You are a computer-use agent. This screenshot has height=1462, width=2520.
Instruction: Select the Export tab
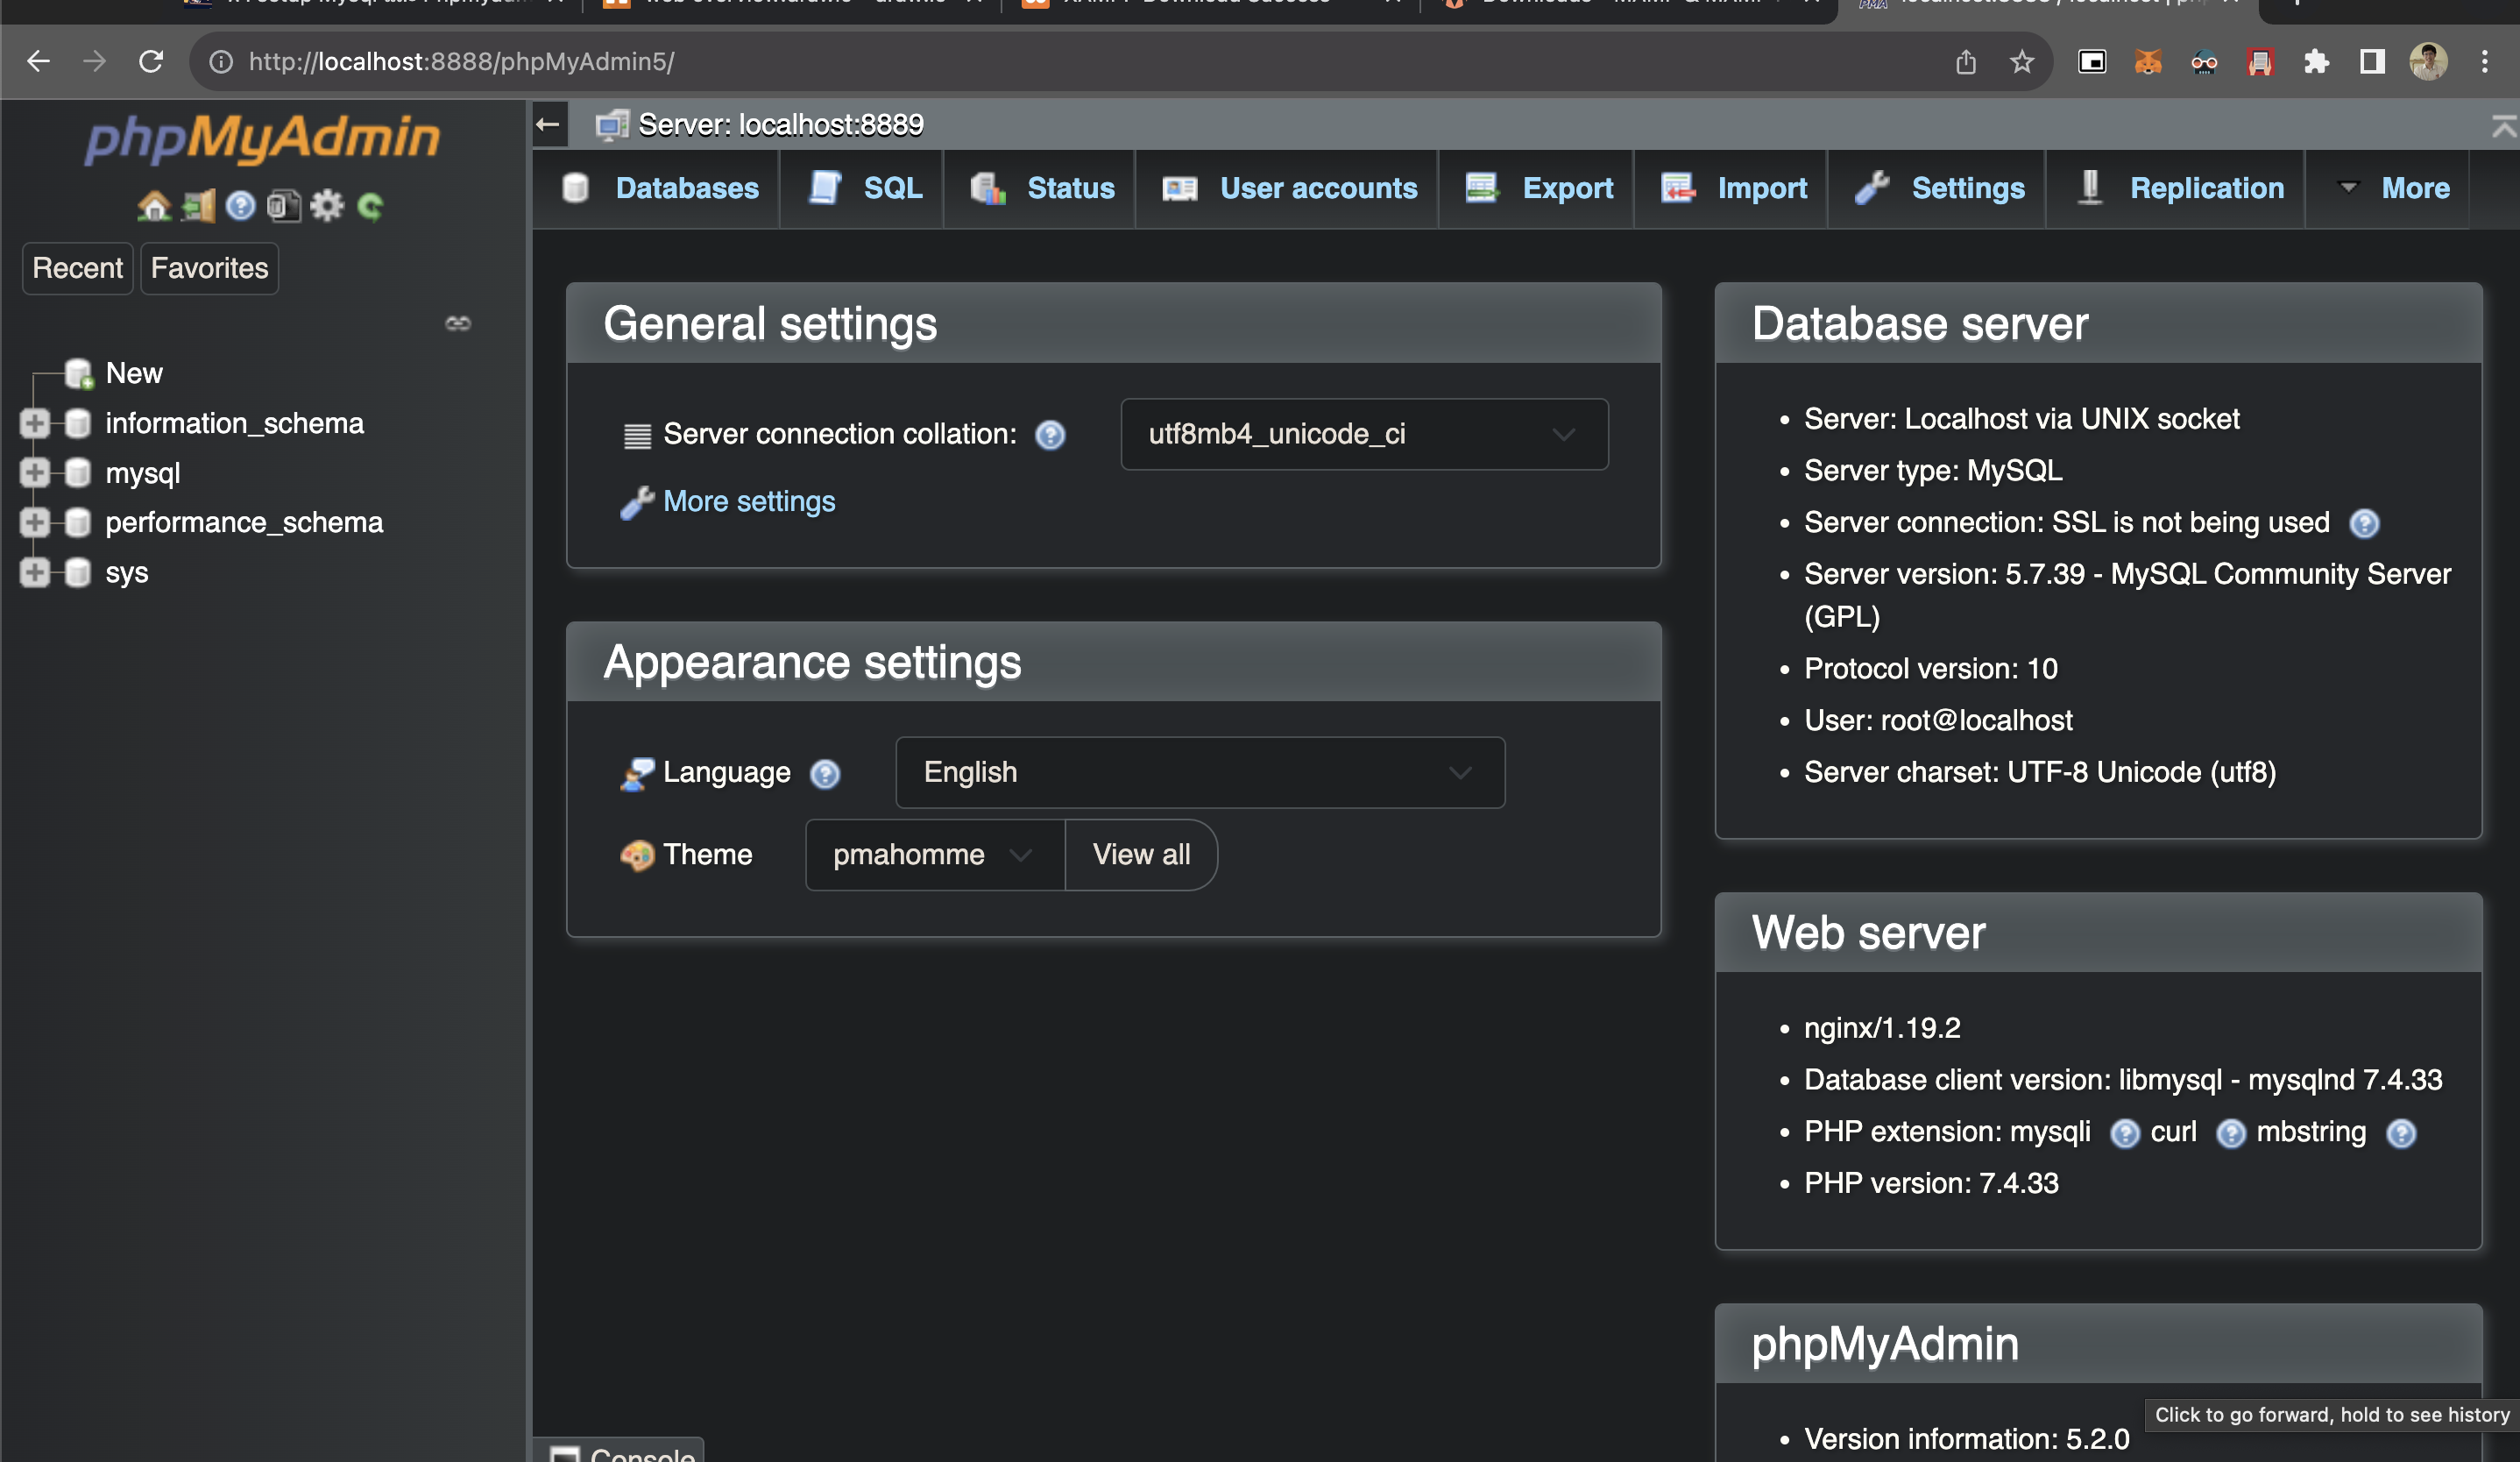point(1539,189)
